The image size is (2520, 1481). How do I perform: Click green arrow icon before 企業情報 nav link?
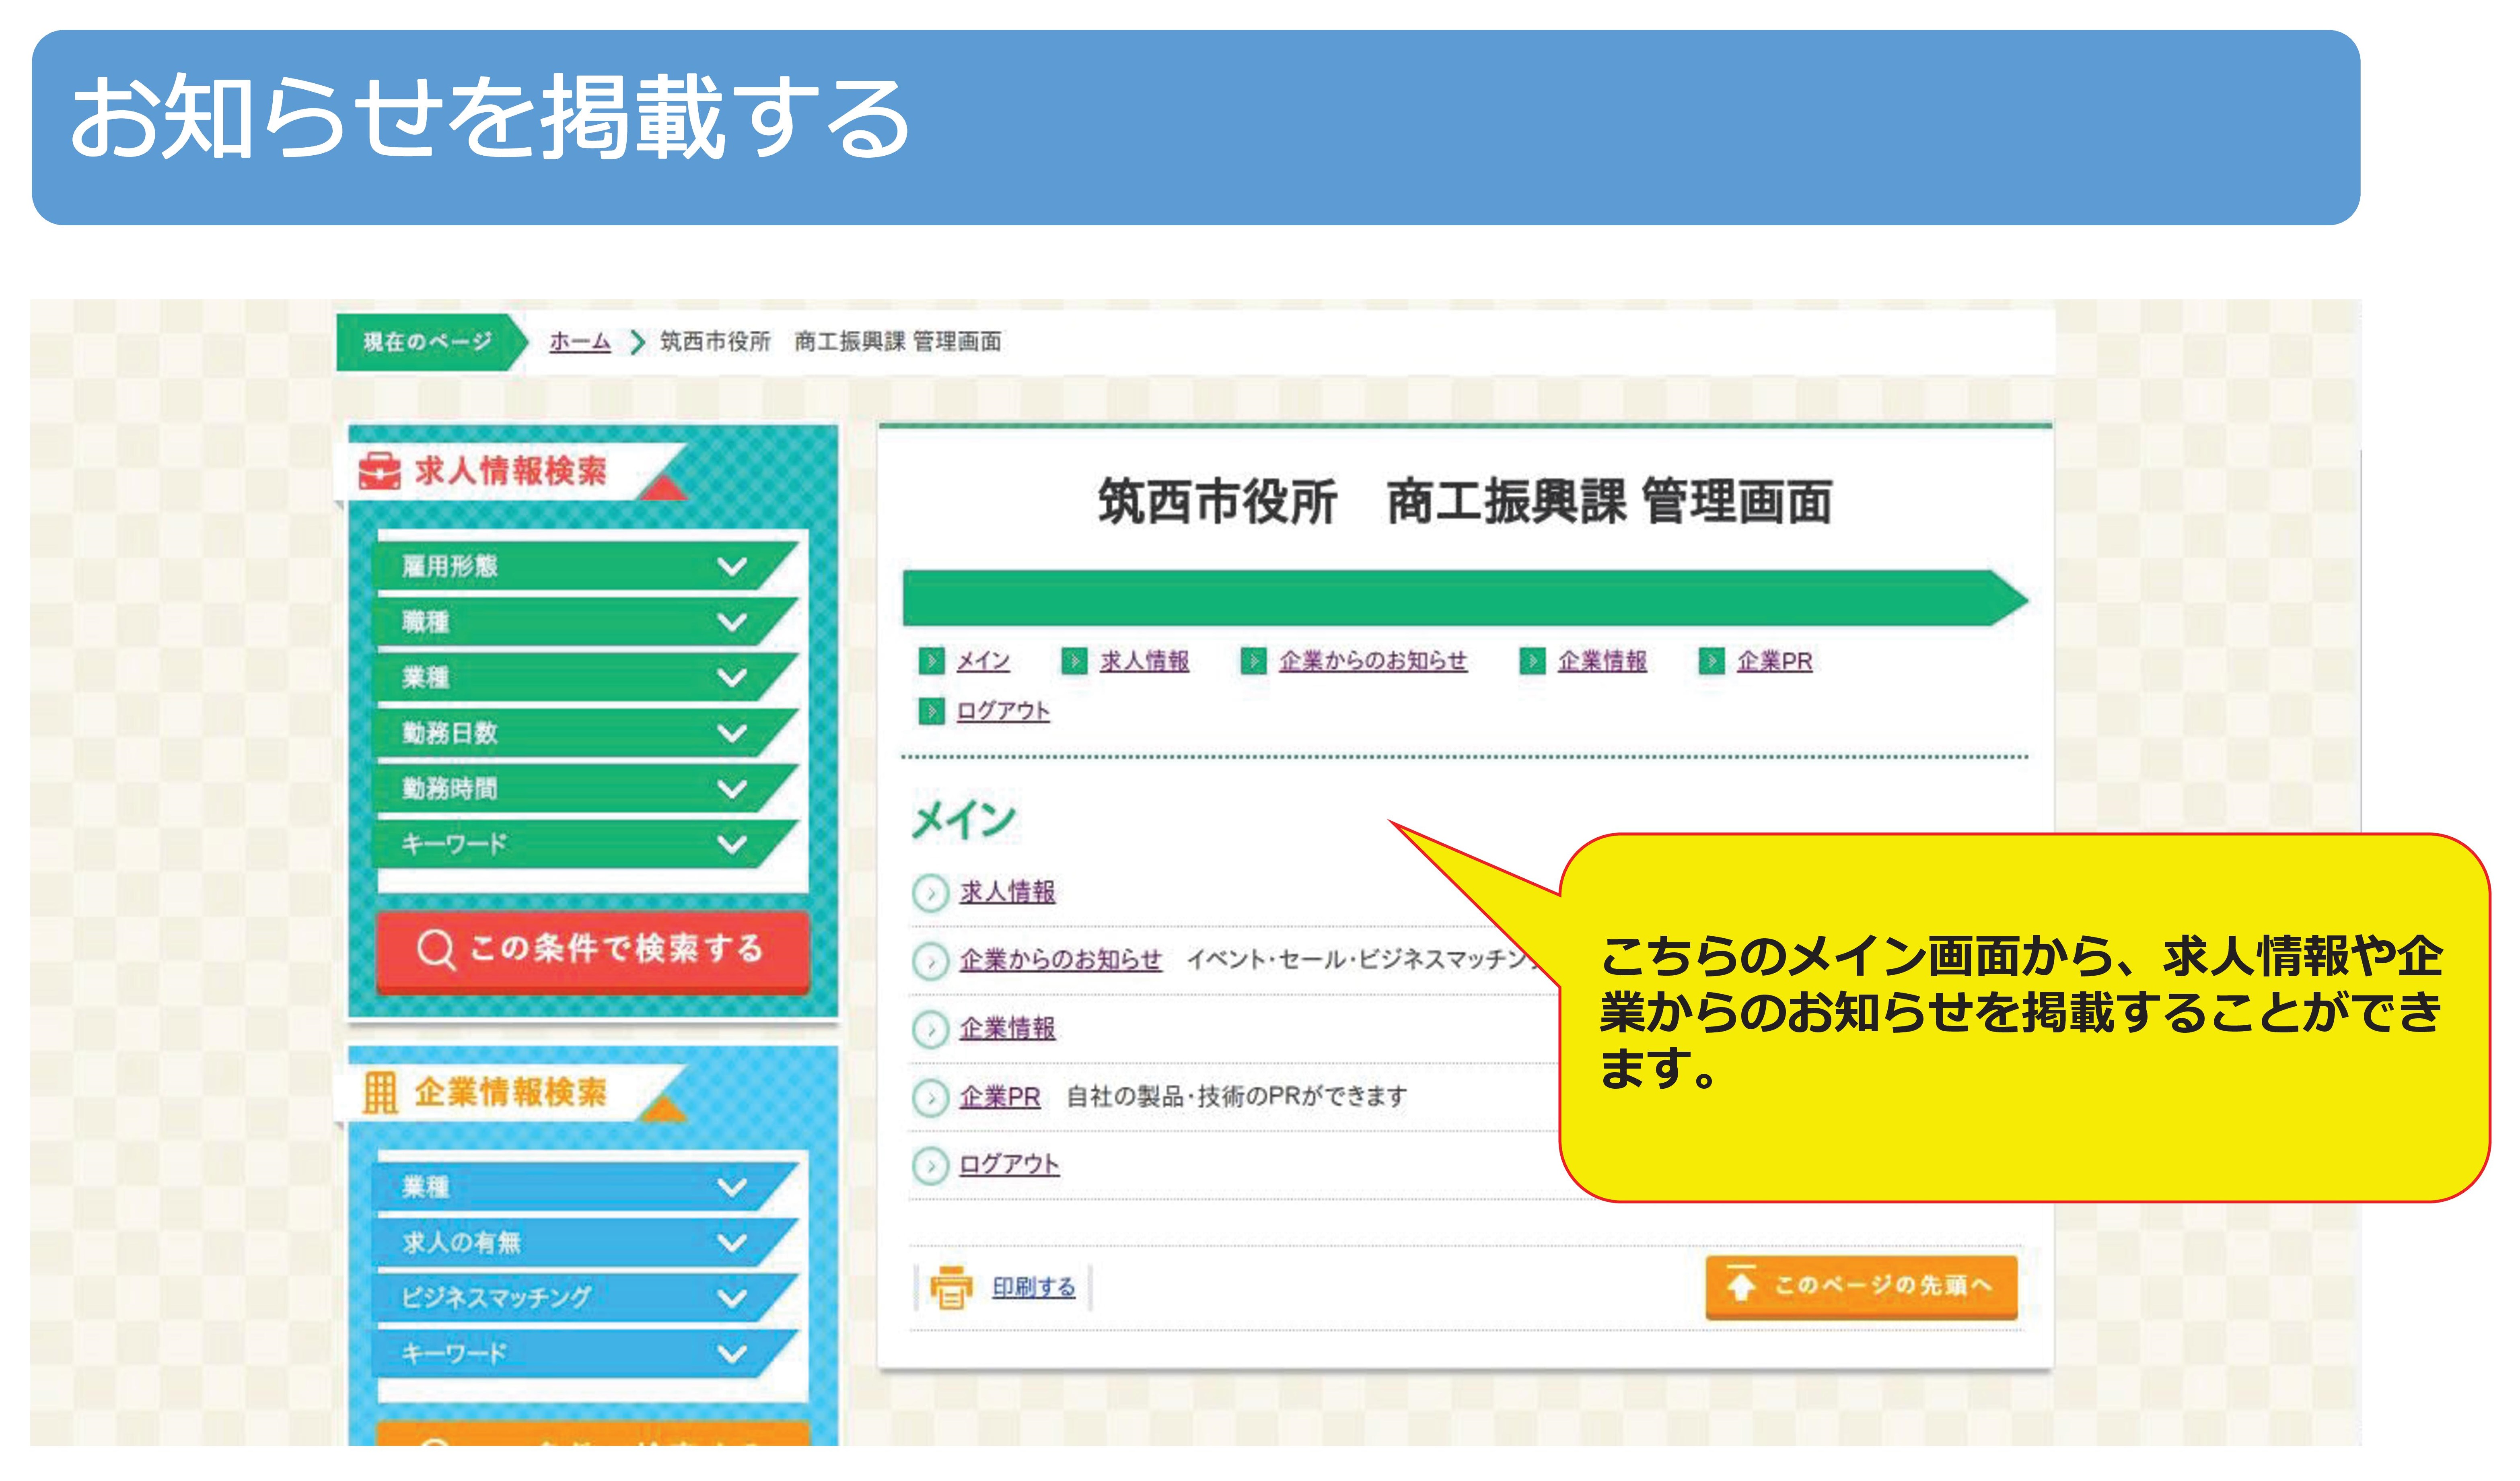[x=1533, y=661]
